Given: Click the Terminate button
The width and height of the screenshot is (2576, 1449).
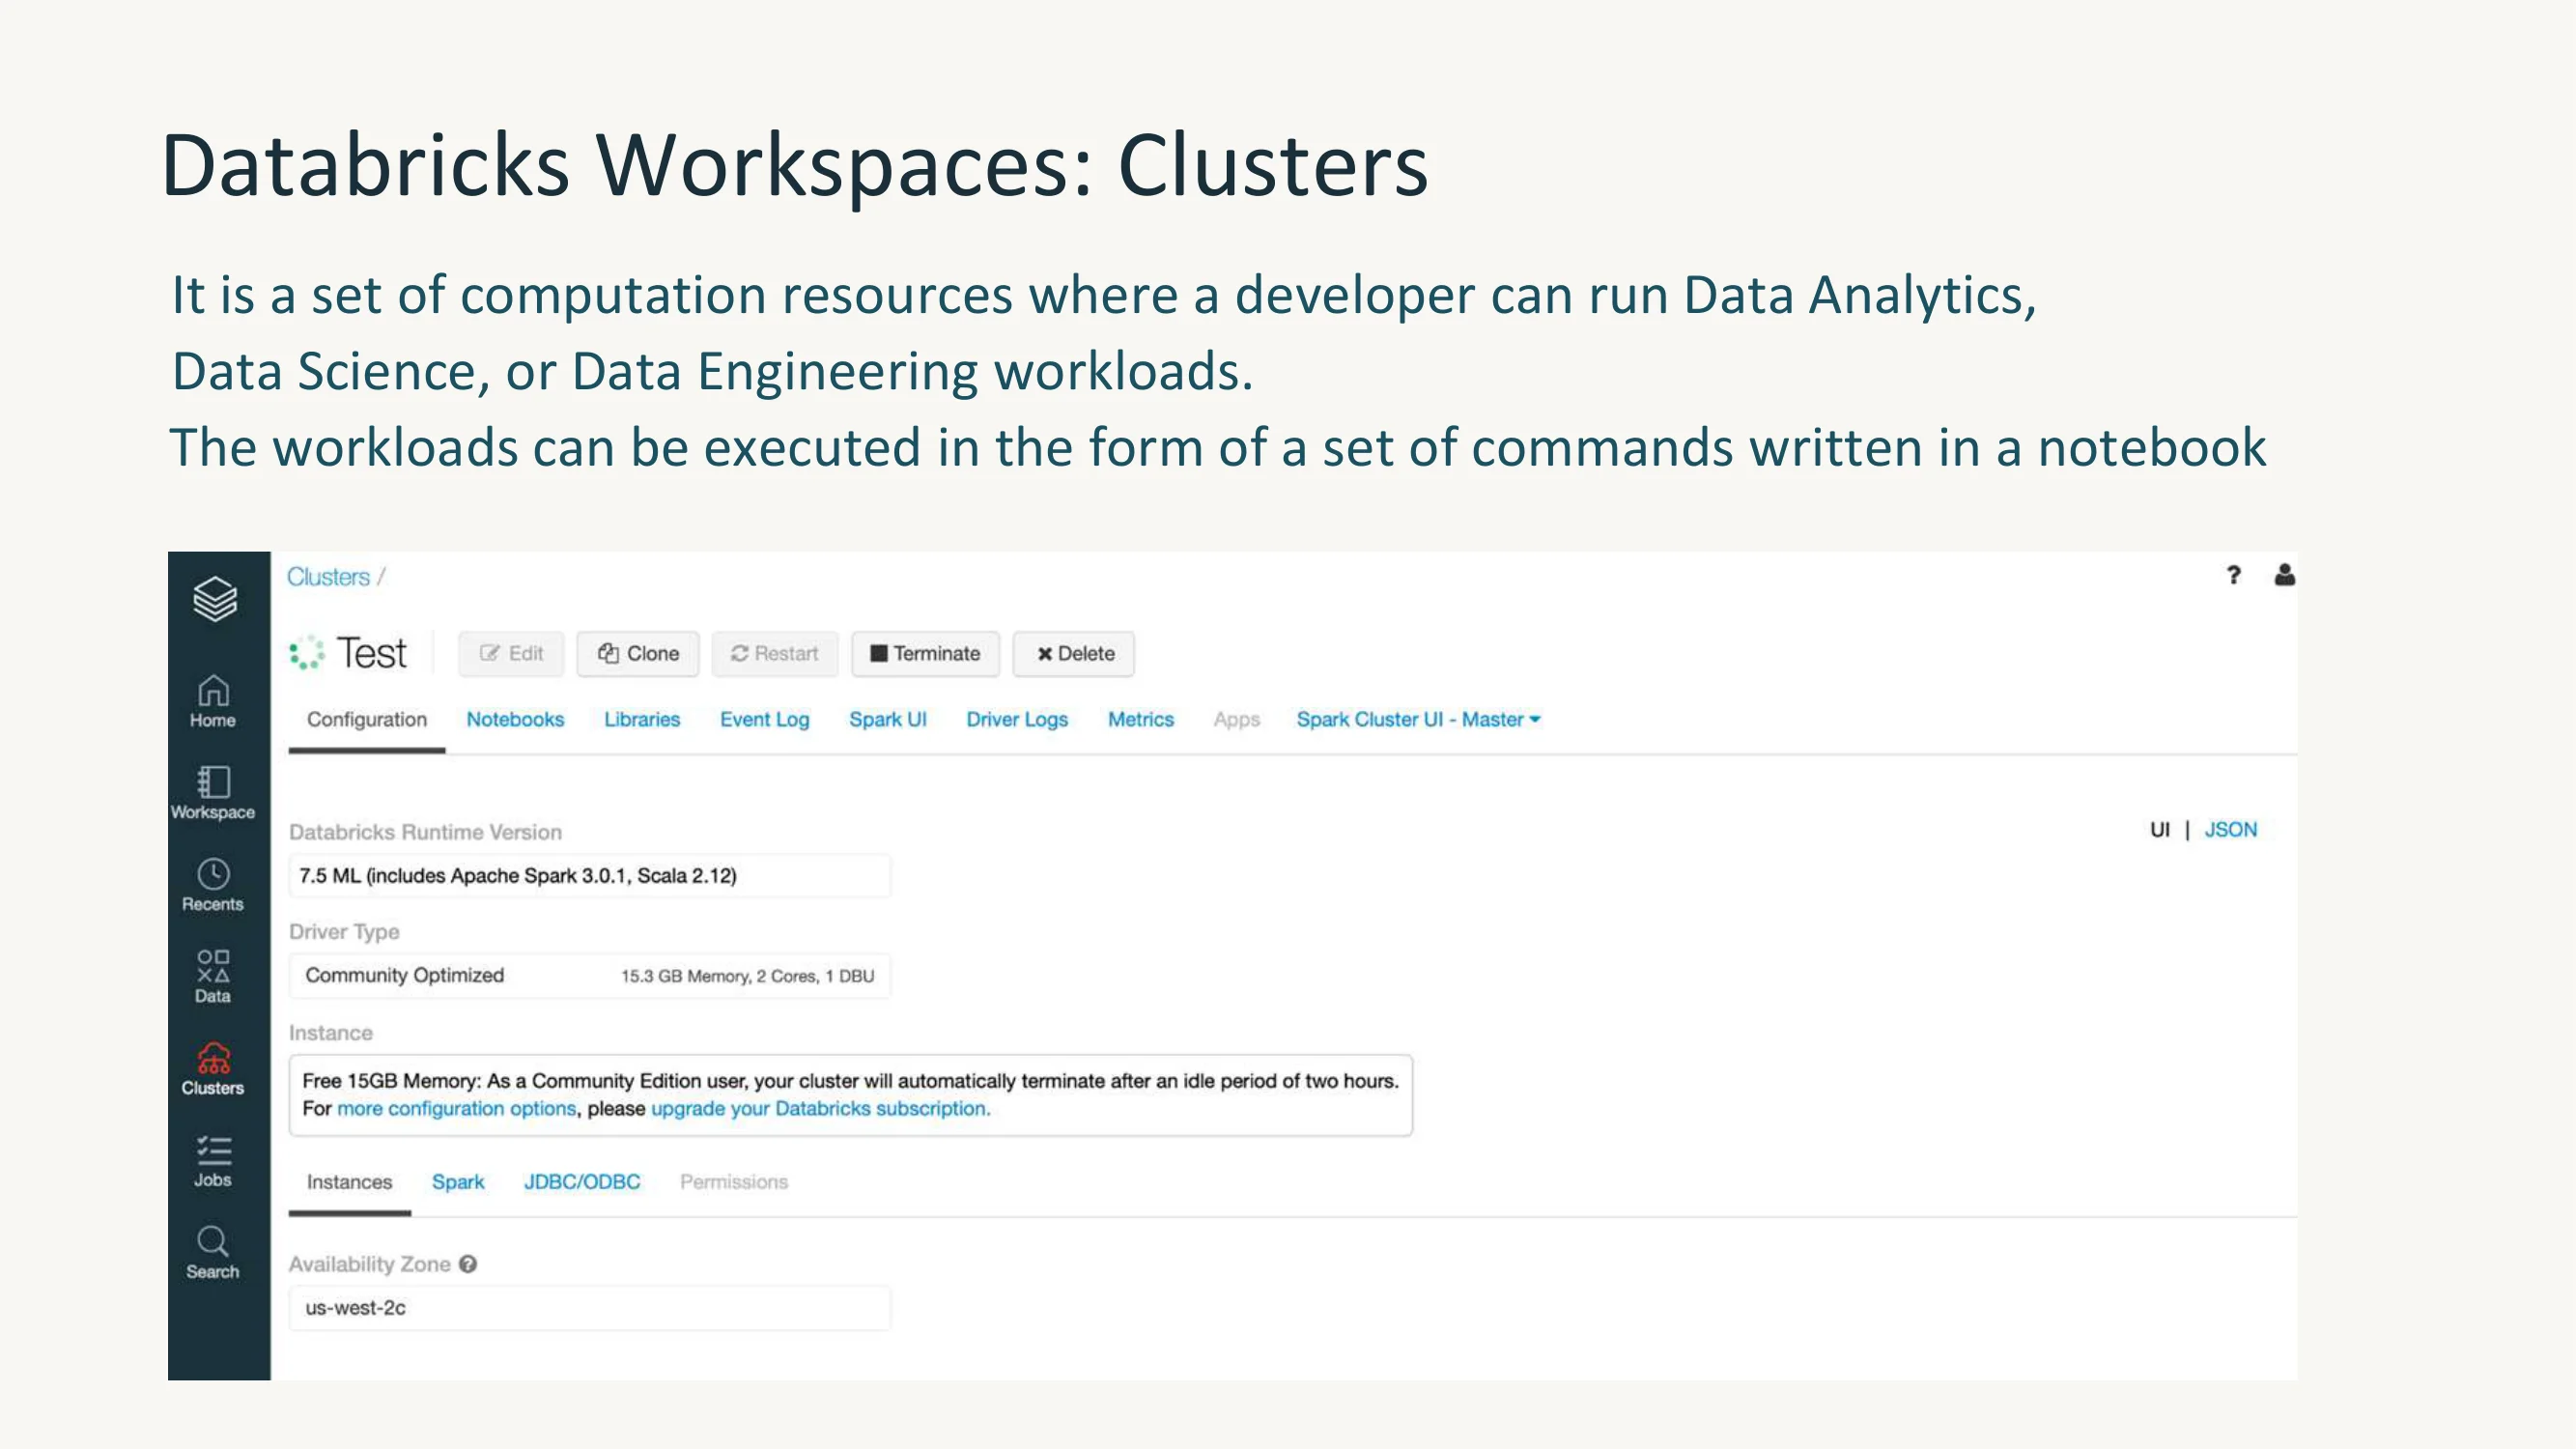Looking at the screenshot, I should 925,653.
